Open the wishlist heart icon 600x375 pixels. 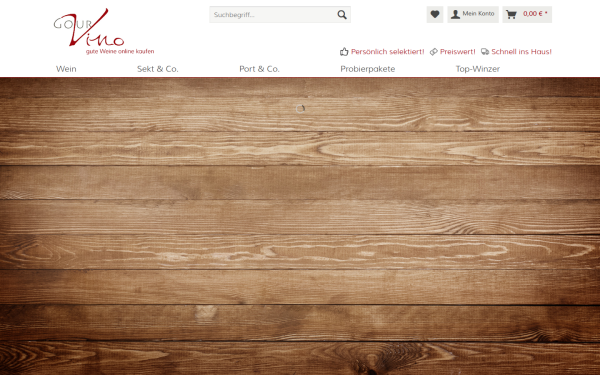(435, 15)
